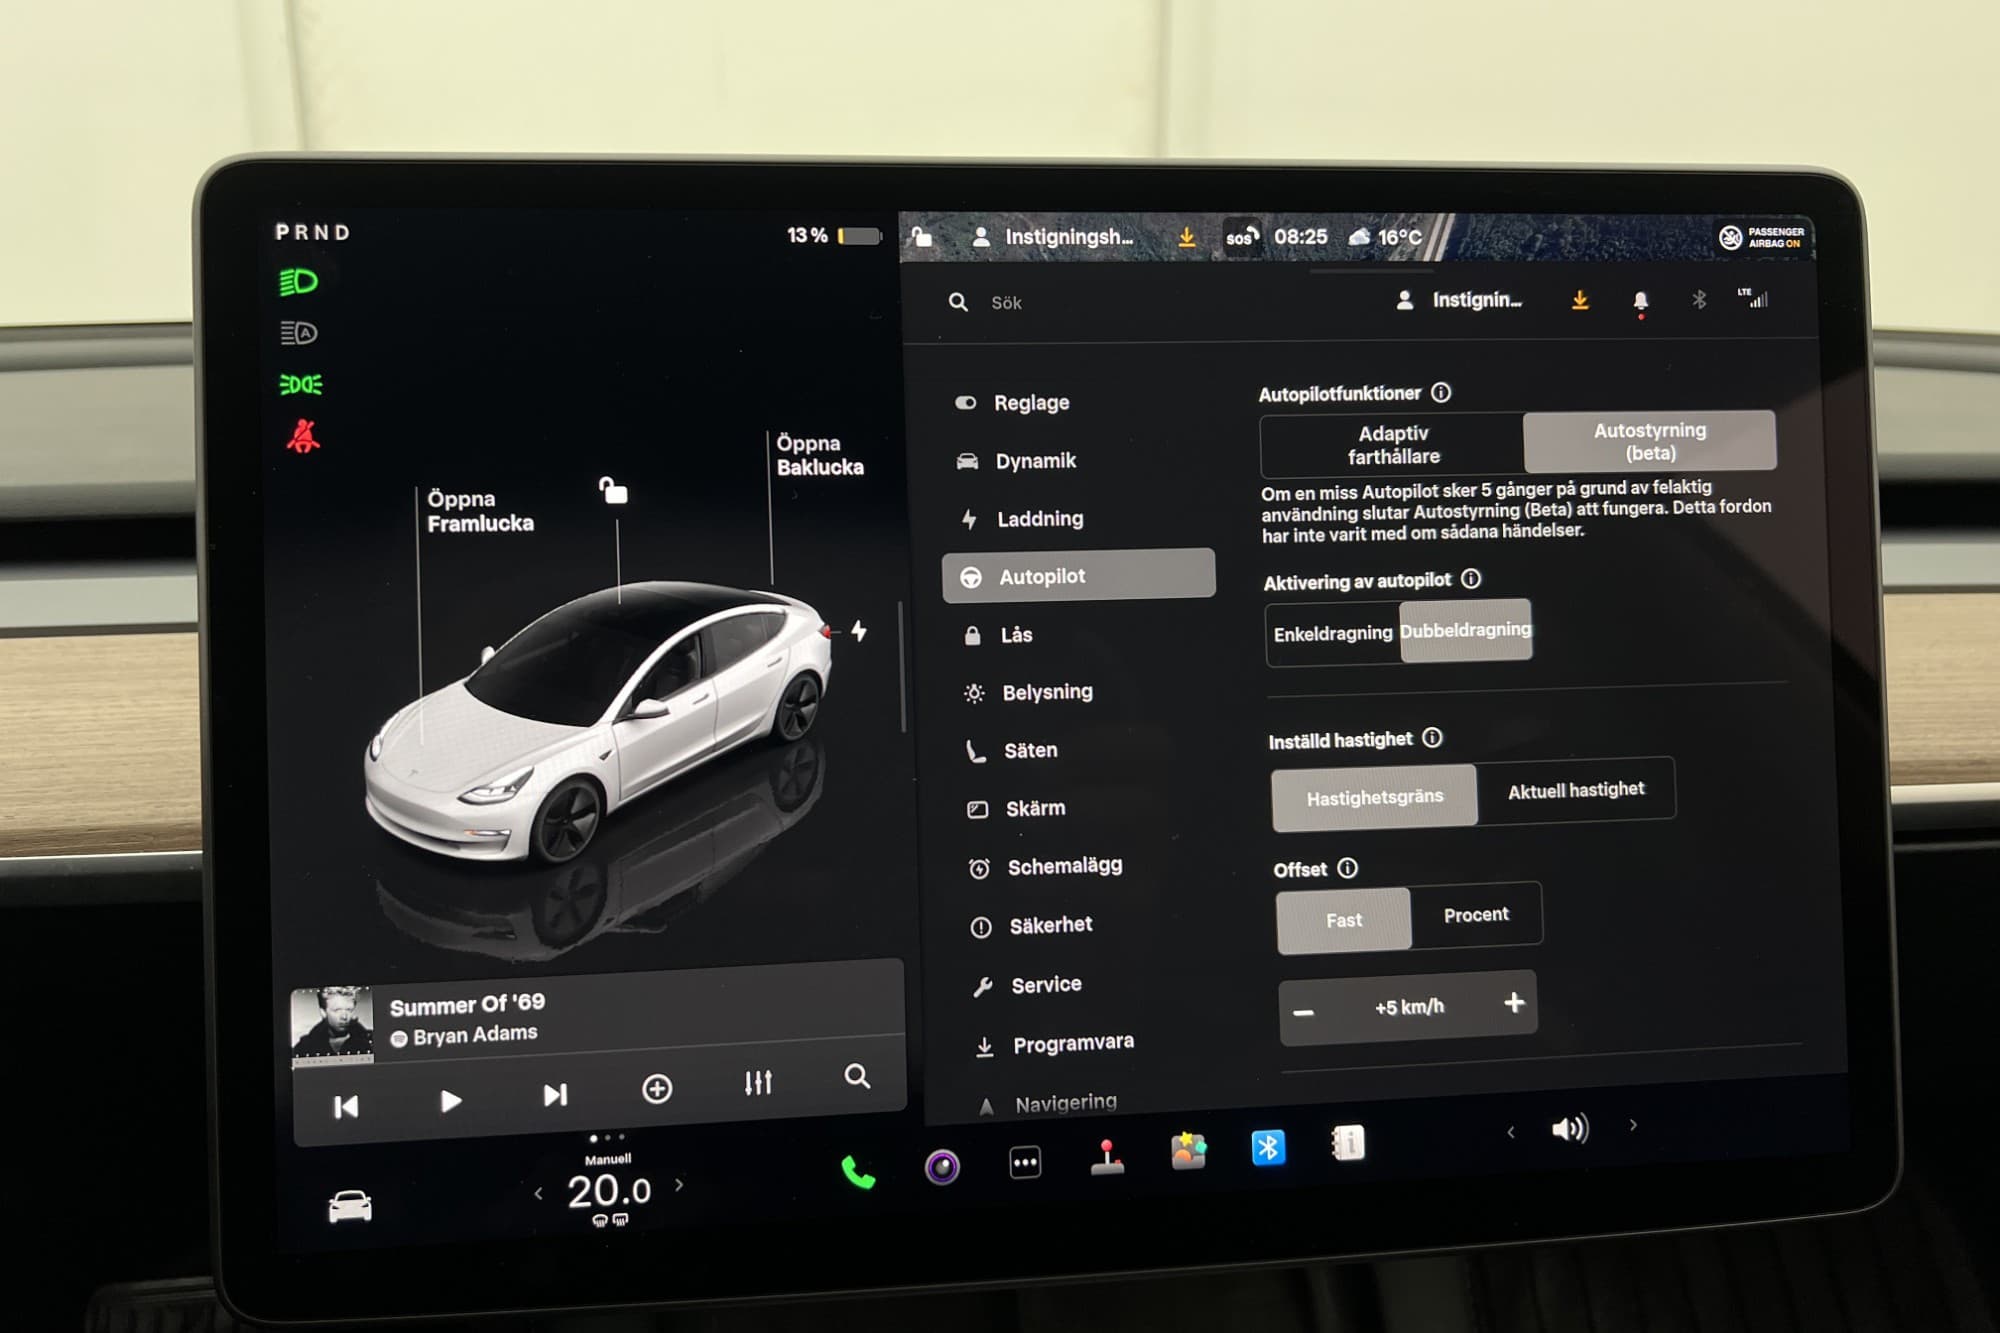Tap the green phone icon
The width and height of the screenshot is (2000, 1333).
click(x=857, y=1171)
